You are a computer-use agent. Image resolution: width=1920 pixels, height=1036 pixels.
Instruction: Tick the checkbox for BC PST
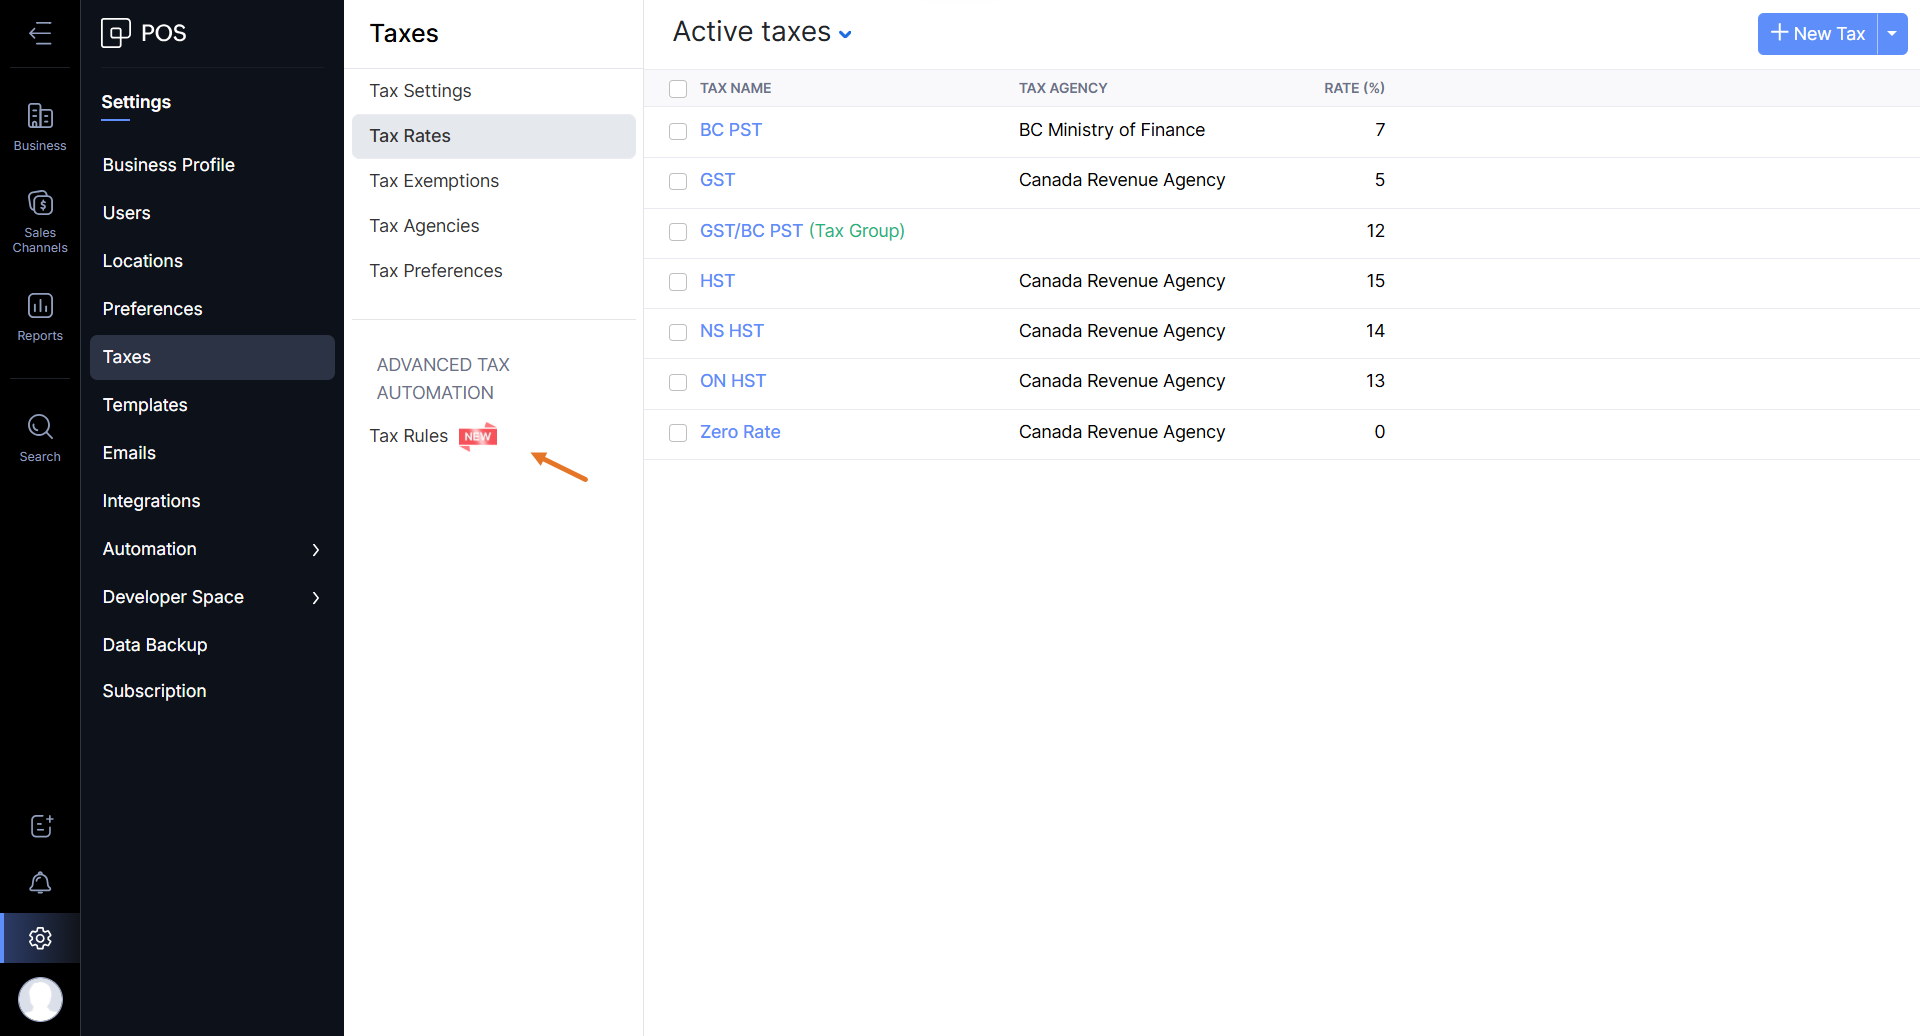click(x=678, y=131)
